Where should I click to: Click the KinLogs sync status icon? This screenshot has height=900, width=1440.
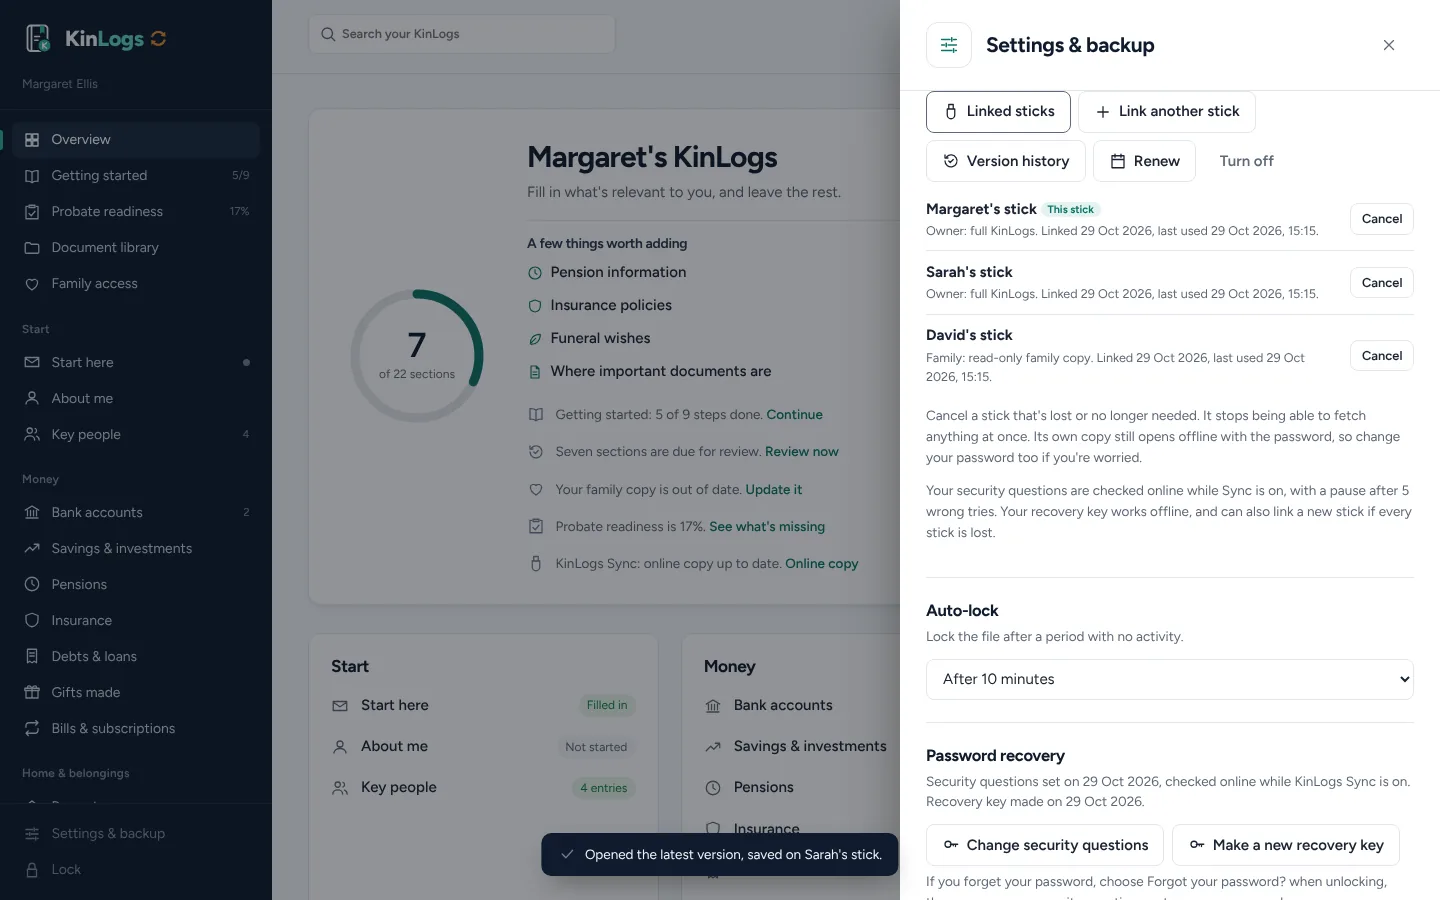point(158,39)
